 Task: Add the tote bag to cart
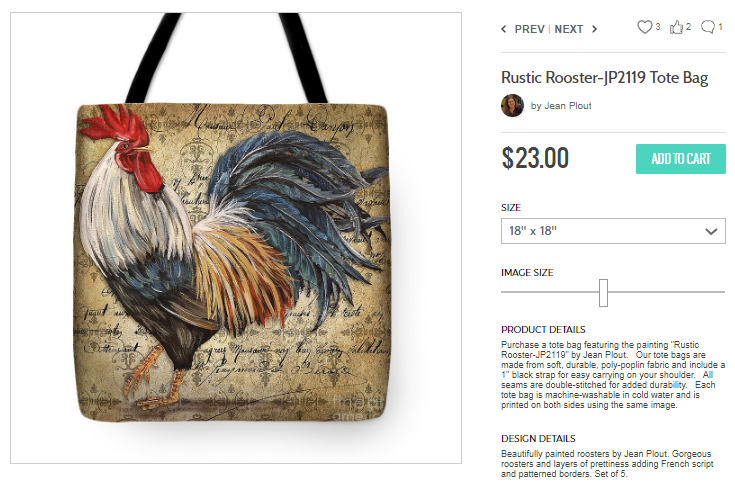point(681,159)
